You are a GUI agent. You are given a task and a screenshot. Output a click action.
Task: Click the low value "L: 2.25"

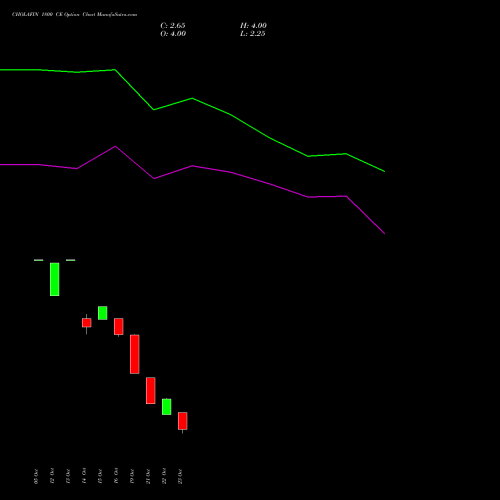[253, 34]
